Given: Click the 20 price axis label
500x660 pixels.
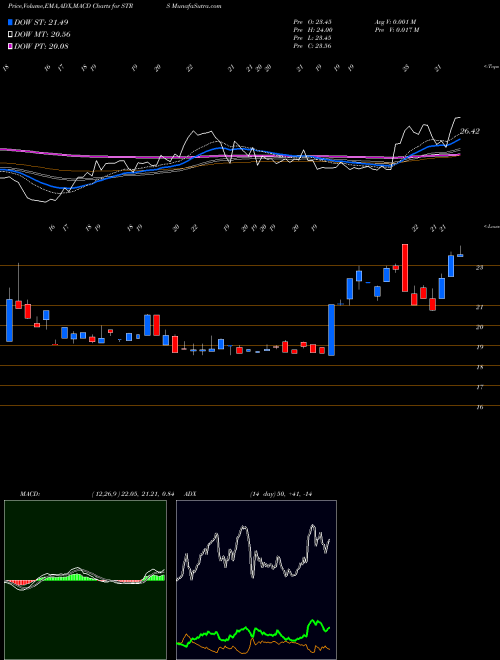Looking at the screenshot, I should click(x=479, y=327).
